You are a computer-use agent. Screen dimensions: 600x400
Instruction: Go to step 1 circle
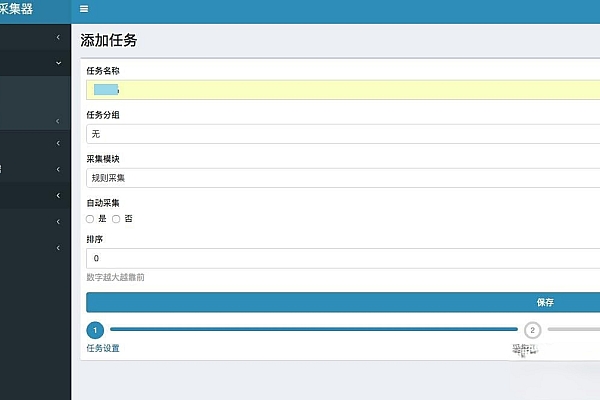click(95, 330)
